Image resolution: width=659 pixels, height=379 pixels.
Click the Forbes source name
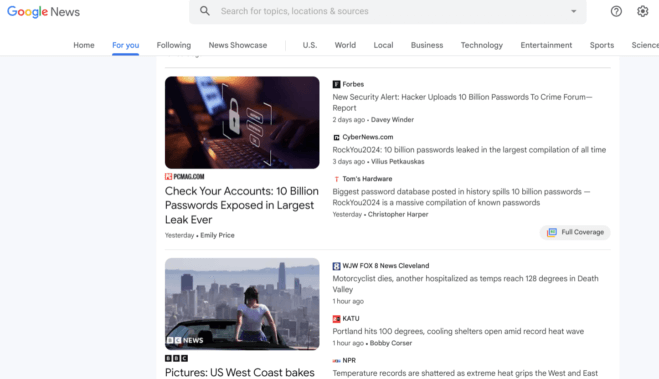(x=353, y=84)
